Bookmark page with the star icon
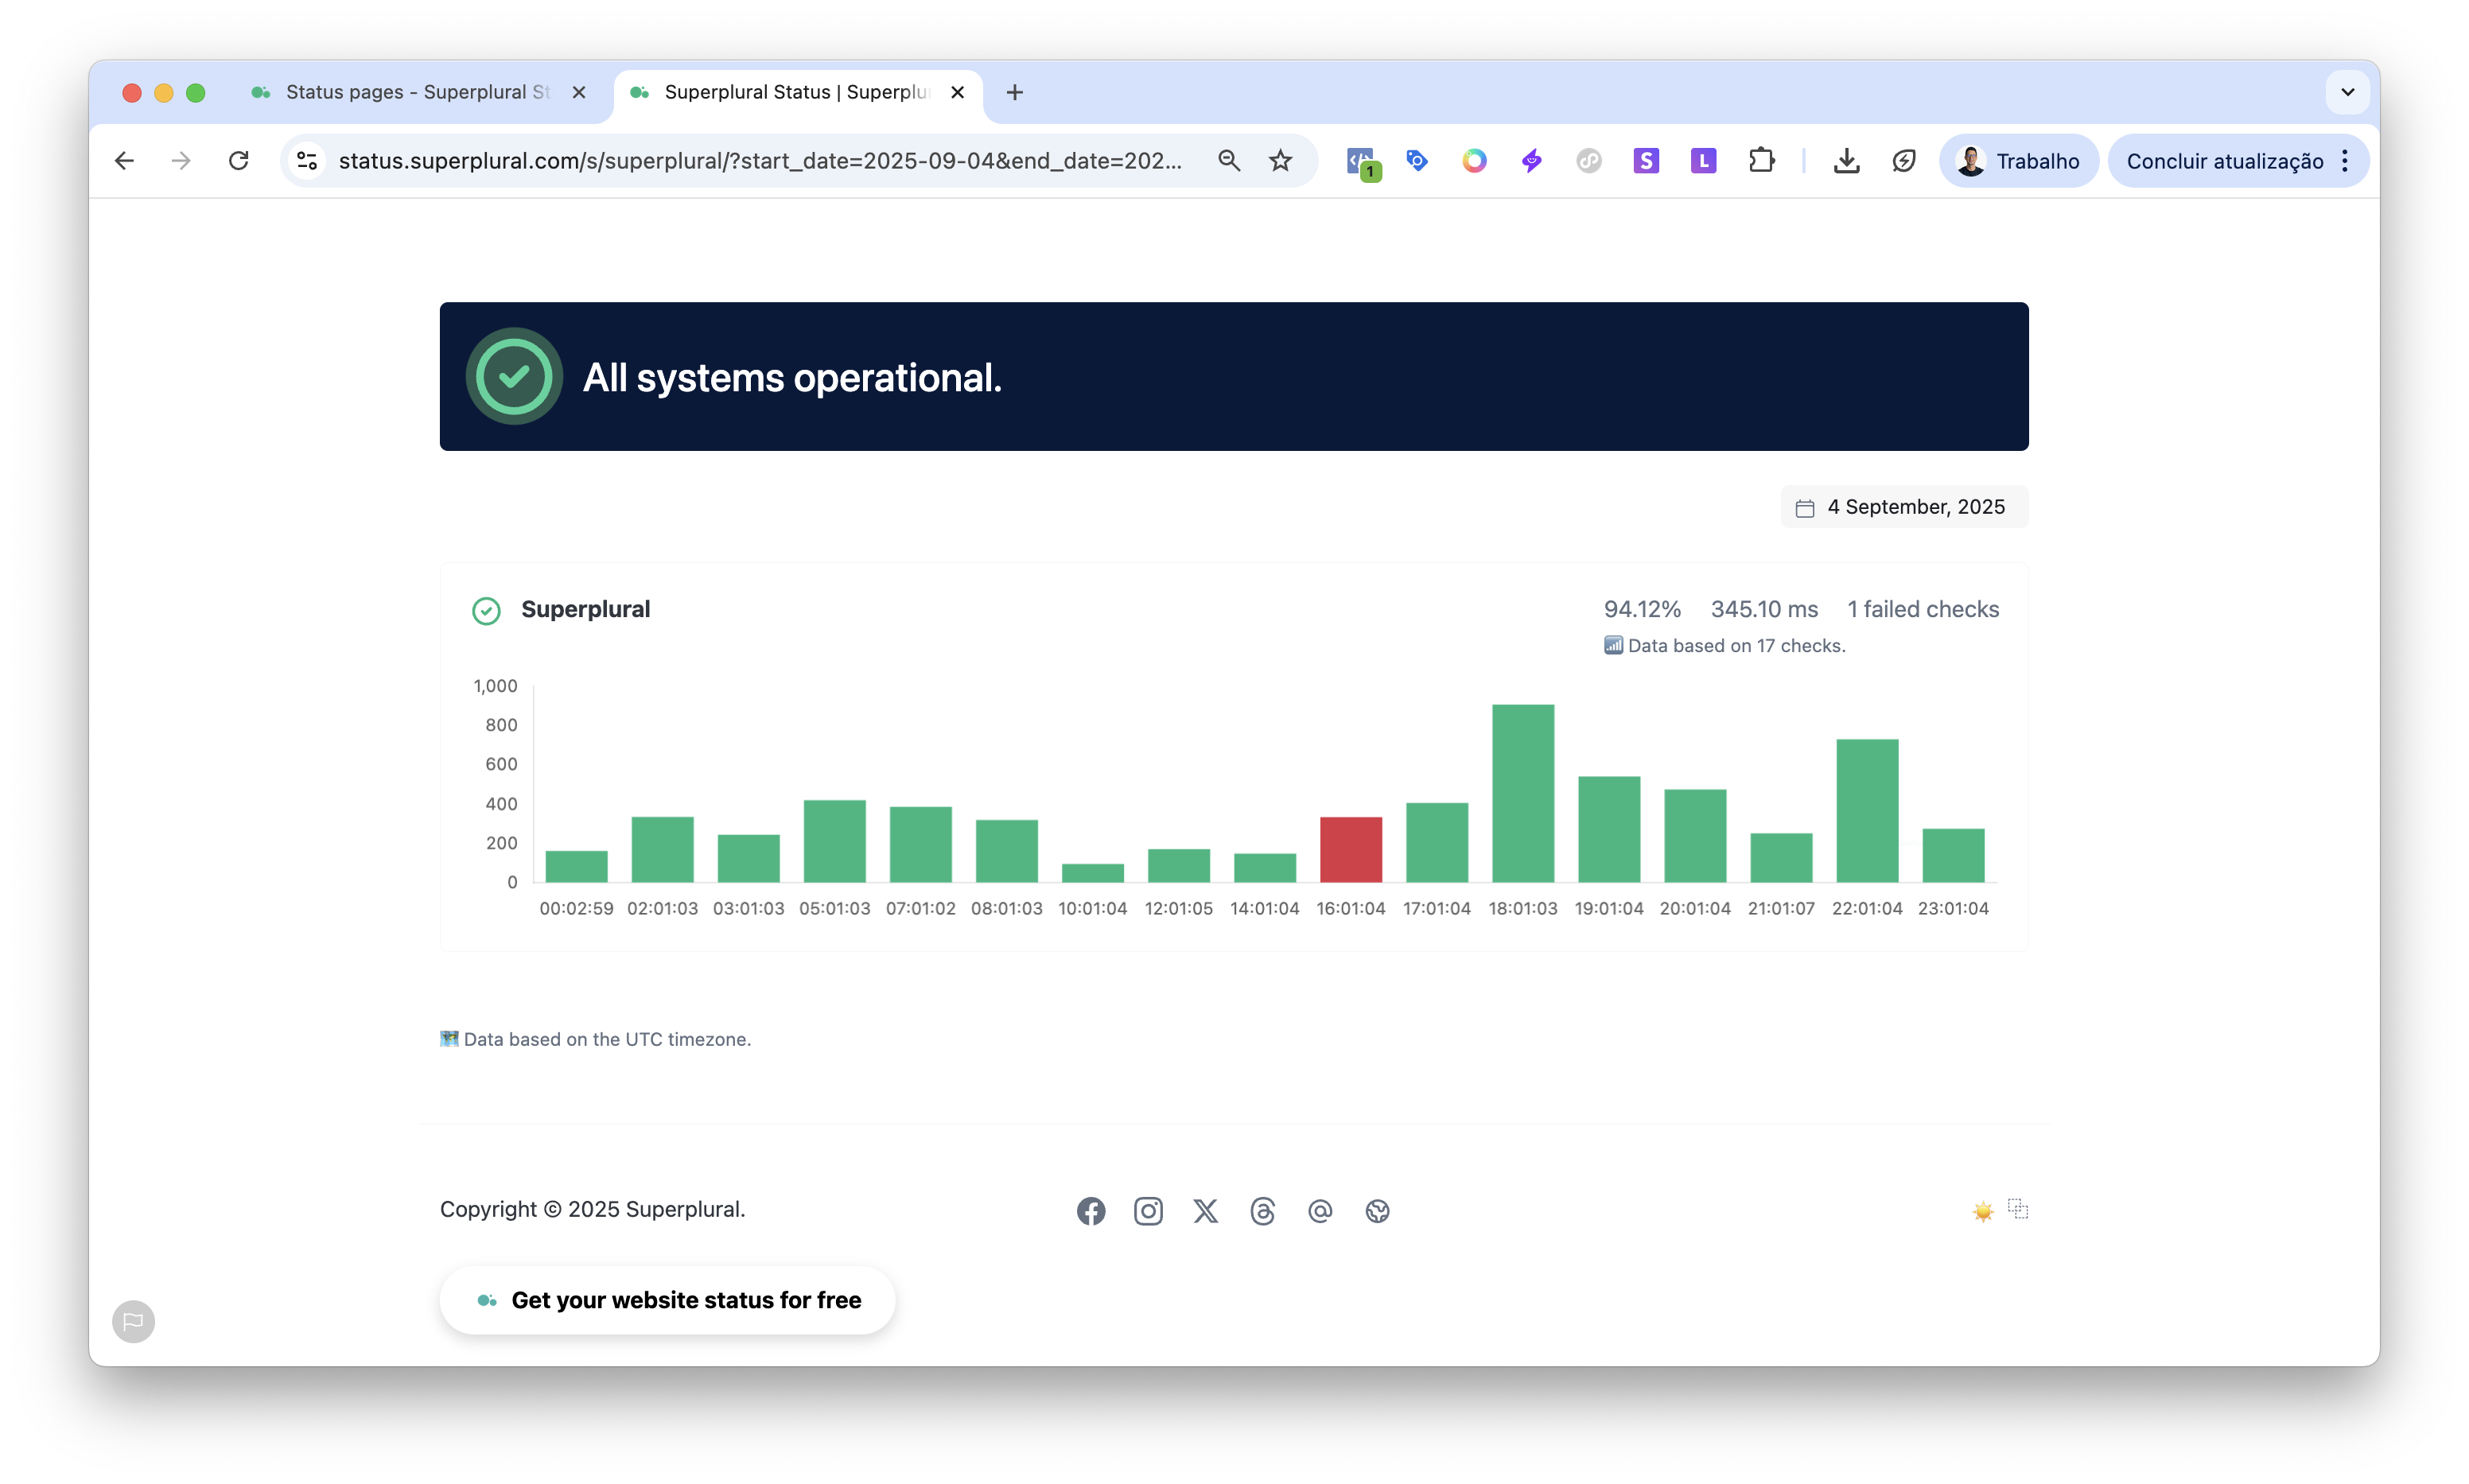 [1280, 160]
